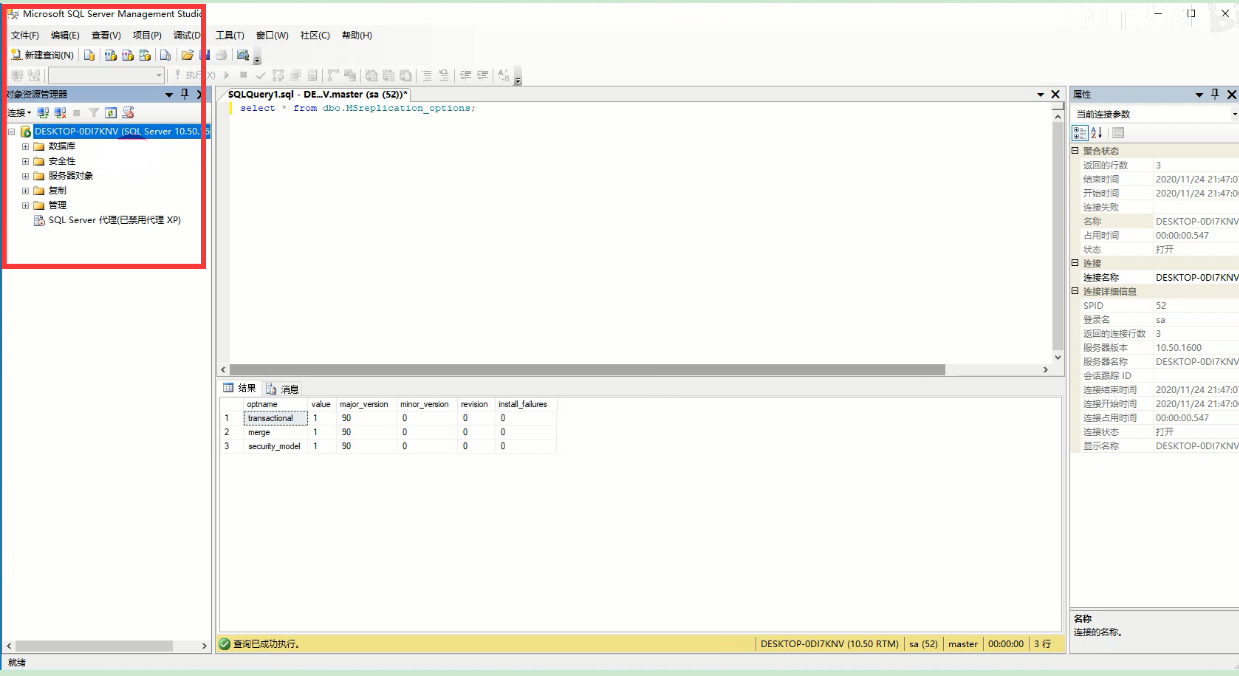
Task: Collapse the DESKTOP-0DI7KNV server node
Action: (11, 131)
